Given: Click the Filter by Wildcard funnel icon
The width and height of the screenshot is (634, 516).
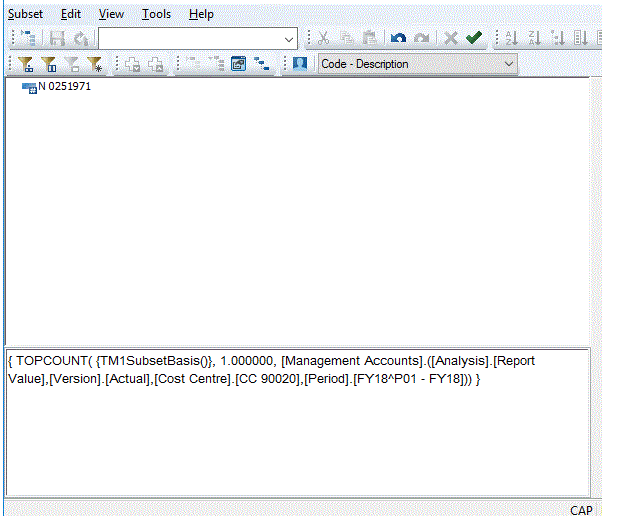Looking at the screenshot, I should coord(95,64).
